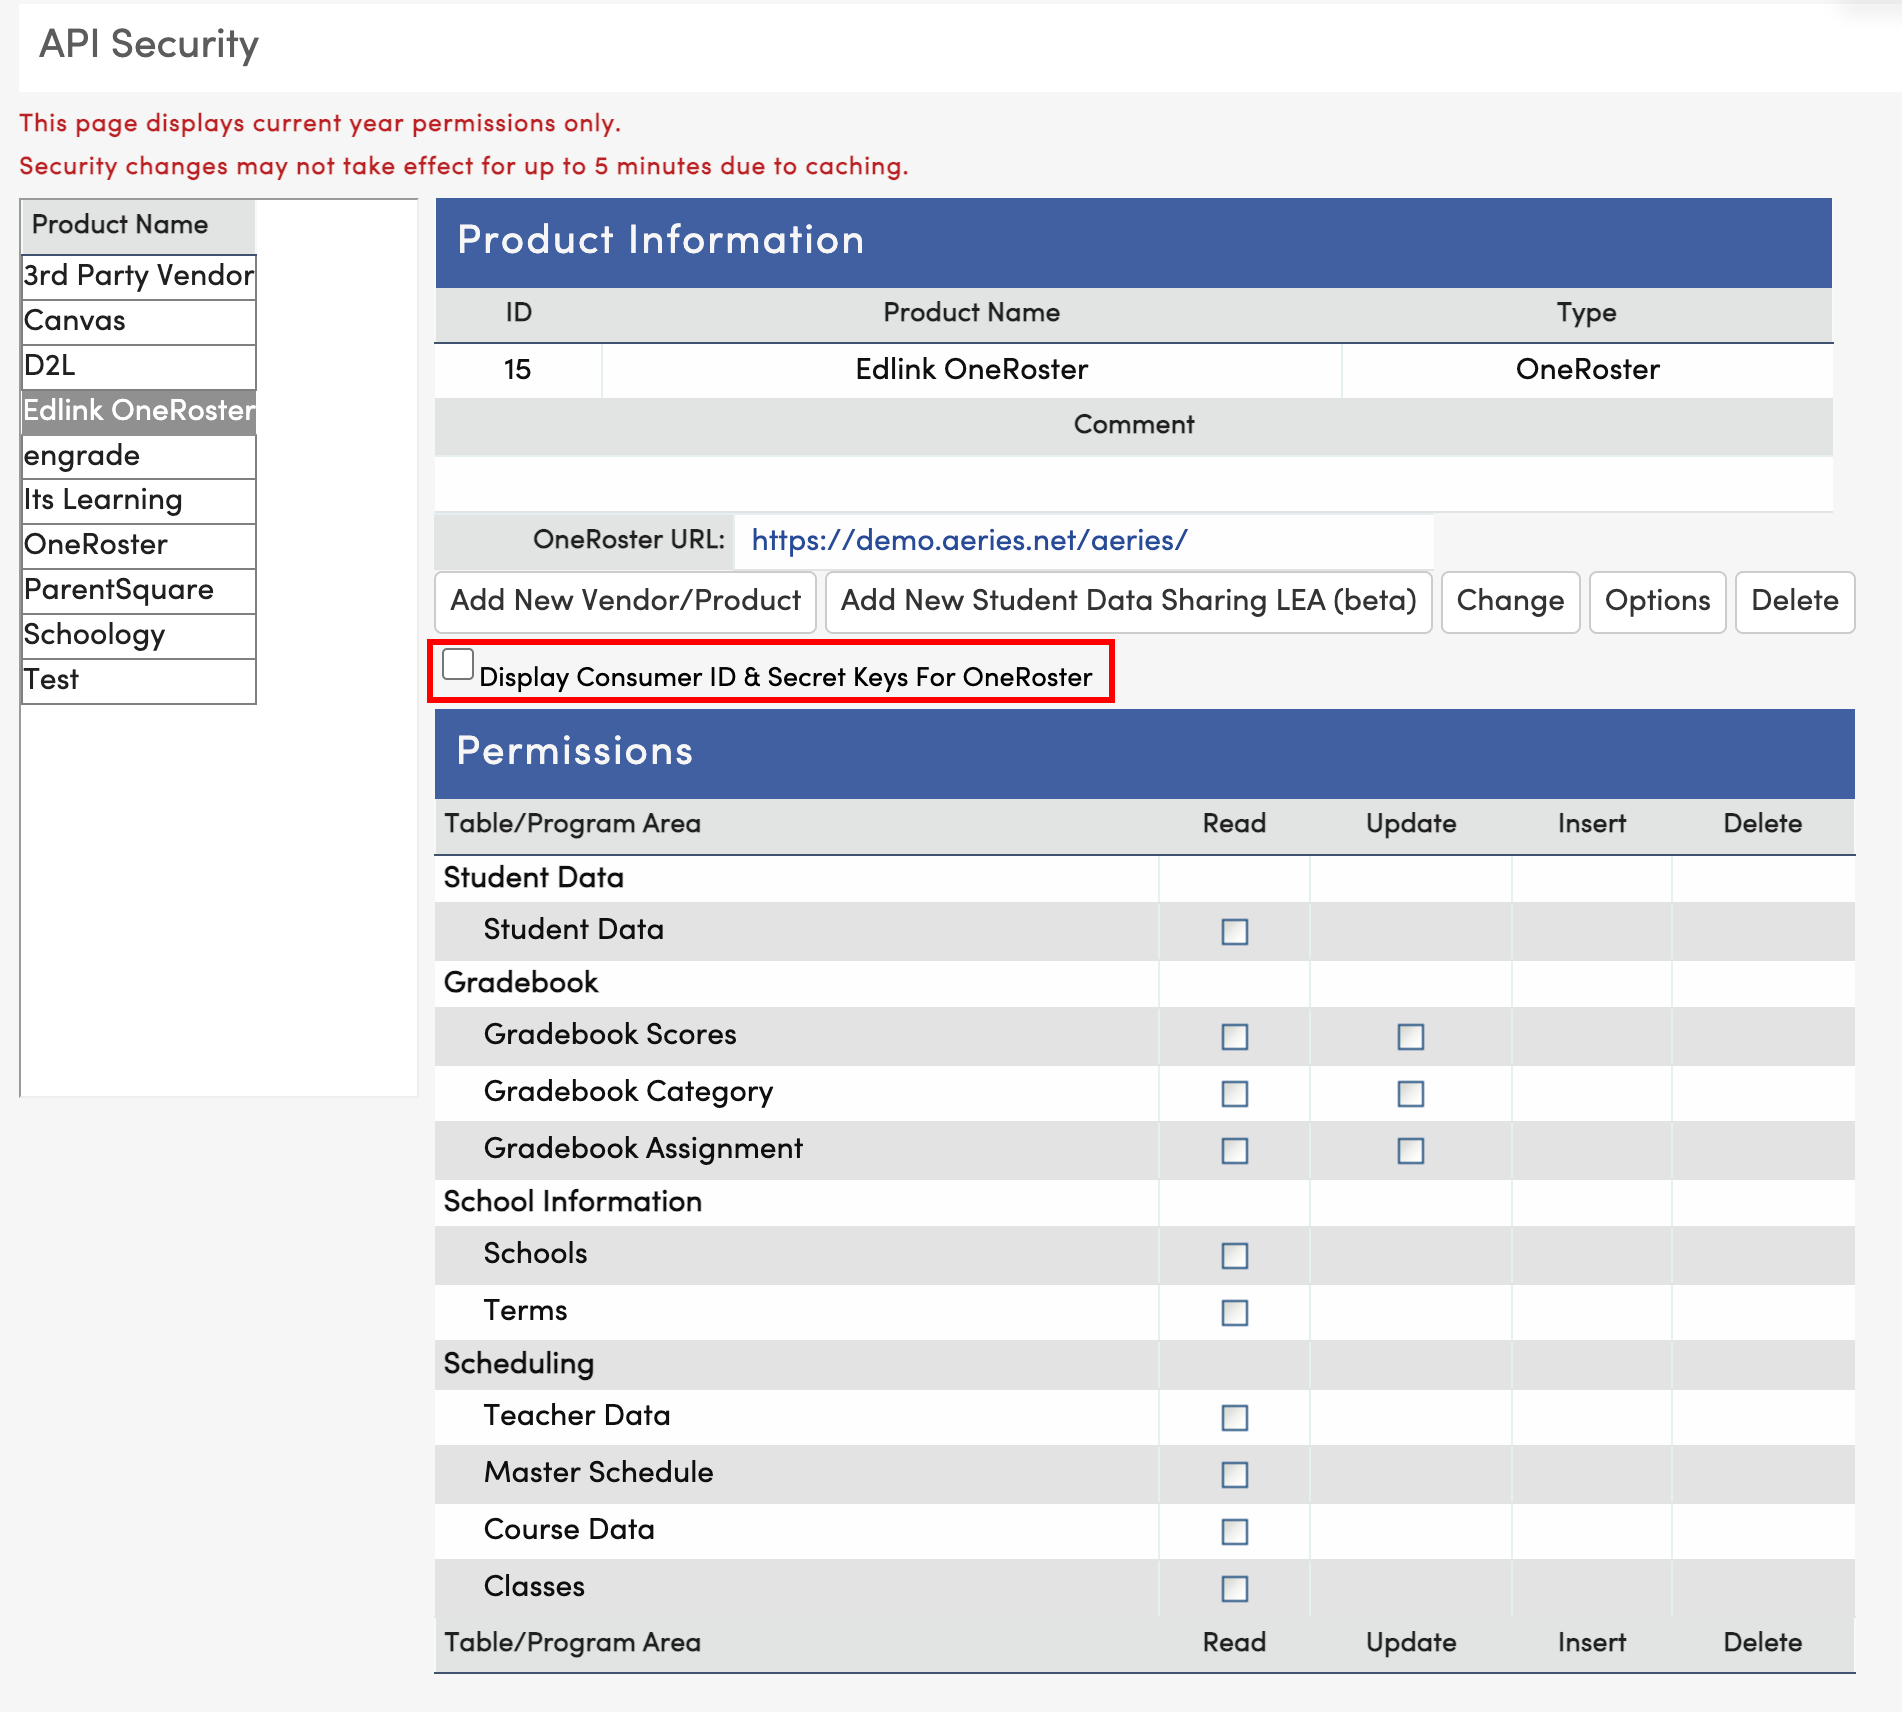
Task: Check Teacher Data Read checkbox
Action: [x=1235, y=1418]
